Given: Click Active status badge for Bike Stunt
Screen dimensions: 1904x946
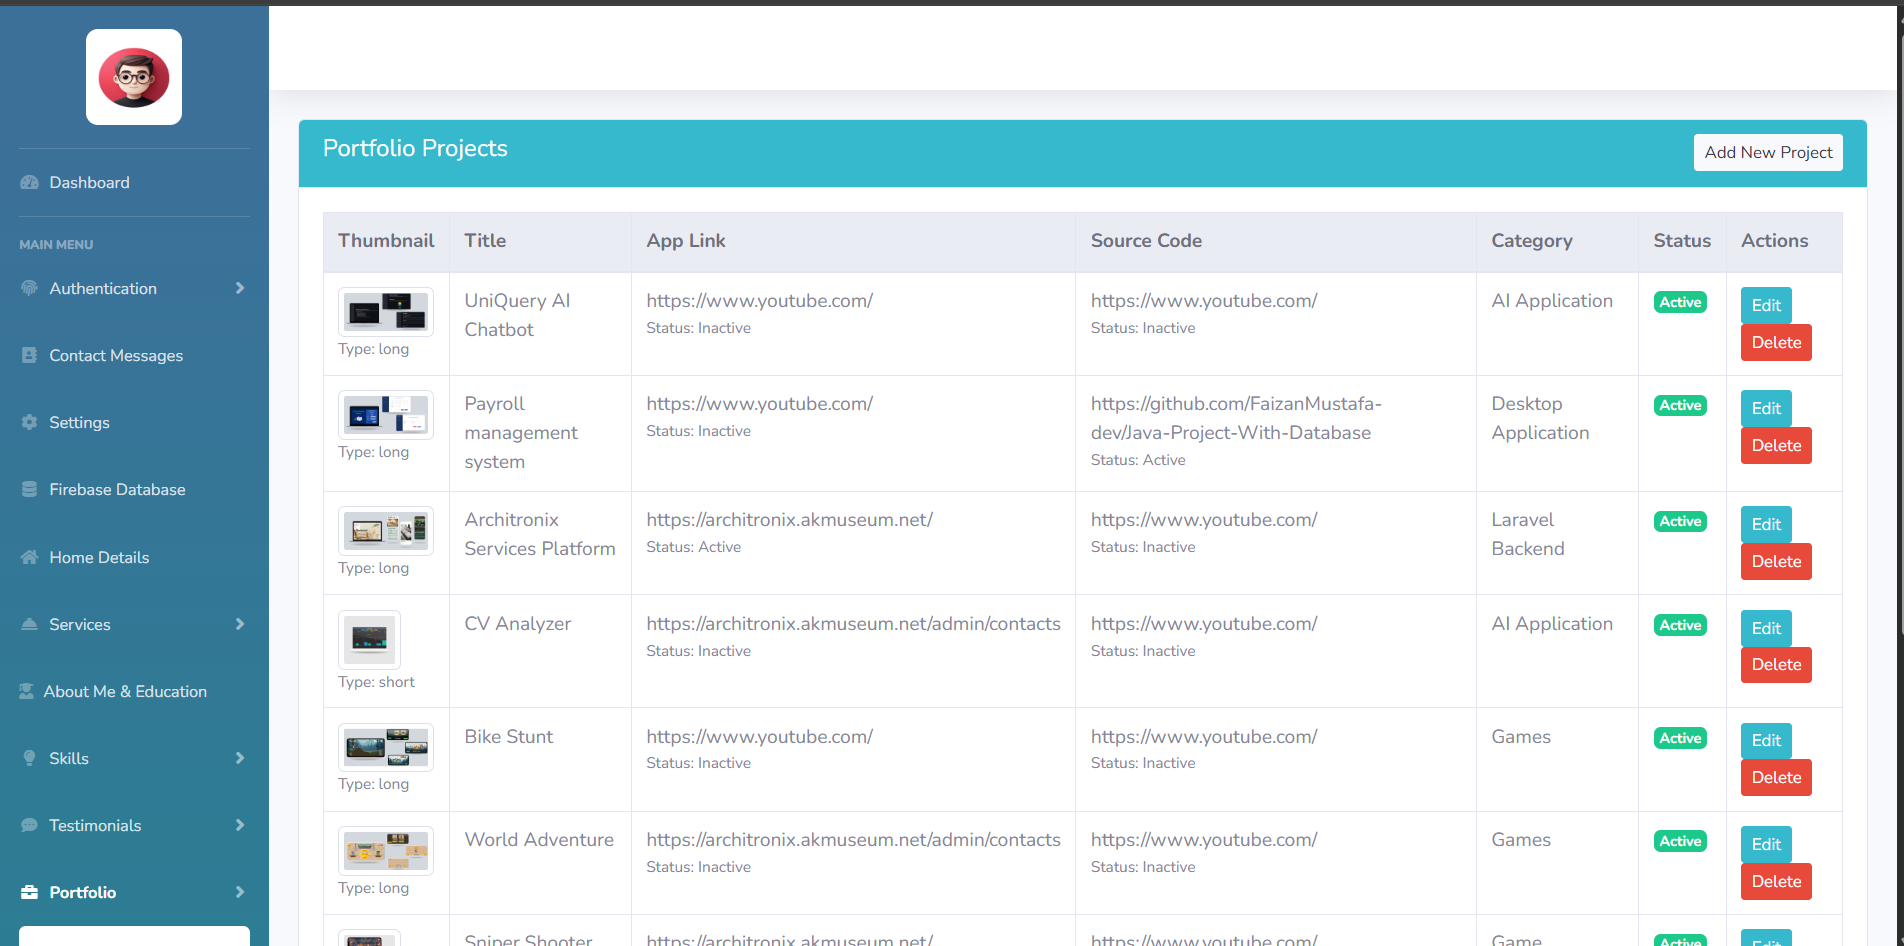Looking at the screenshot, I should point(1680,738).
